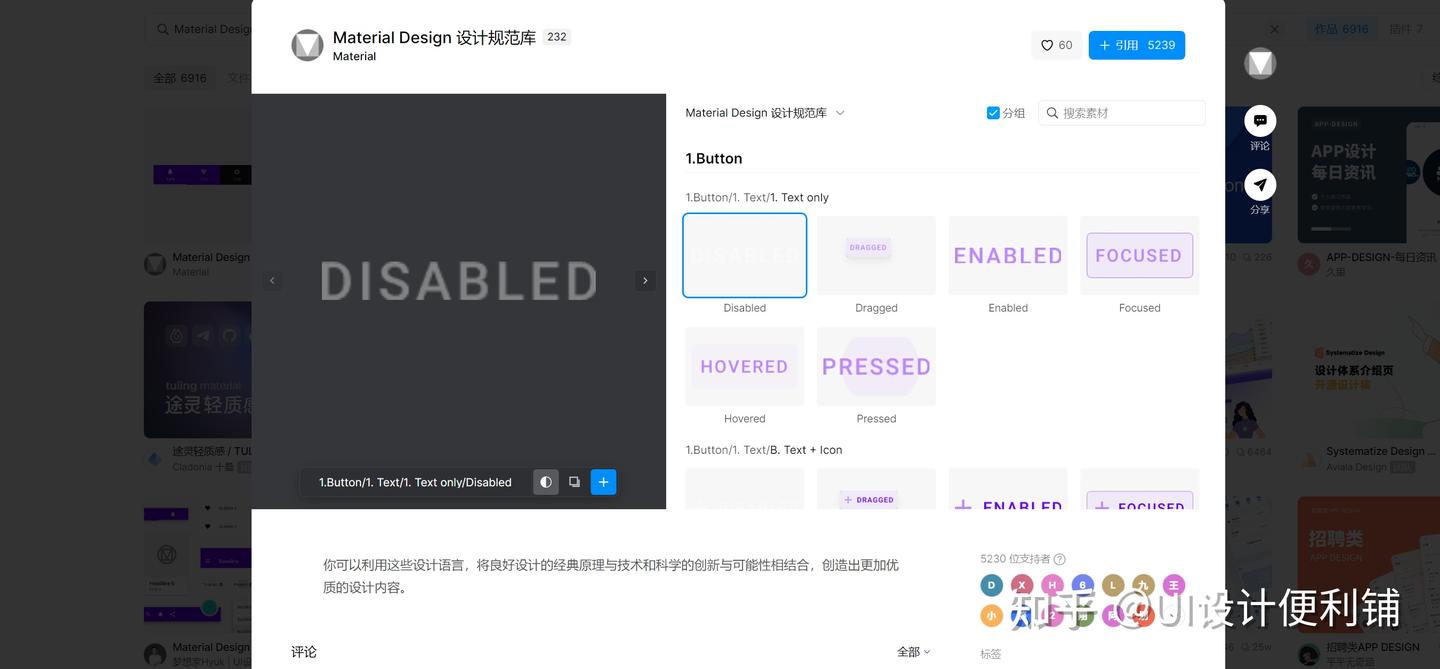The image size is (1440, 669).
Task: Close the dialog with the X in background
Action: click(1274, 30)
